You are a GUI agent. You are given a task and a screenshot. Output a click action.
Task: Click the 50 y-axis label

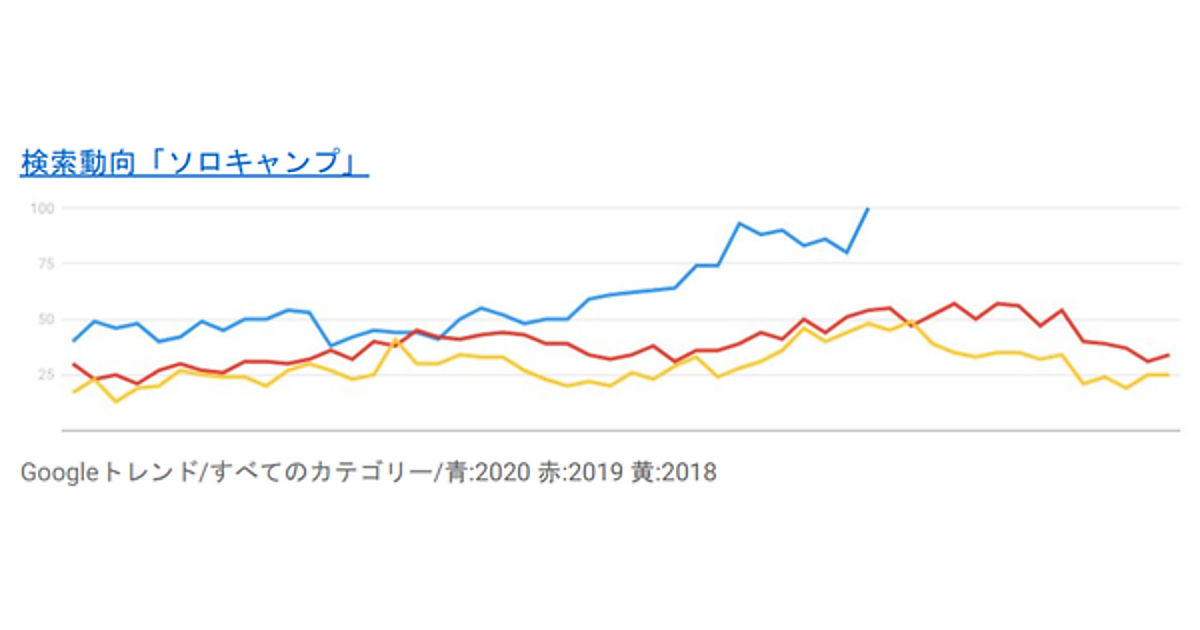(x=45, y=319)
